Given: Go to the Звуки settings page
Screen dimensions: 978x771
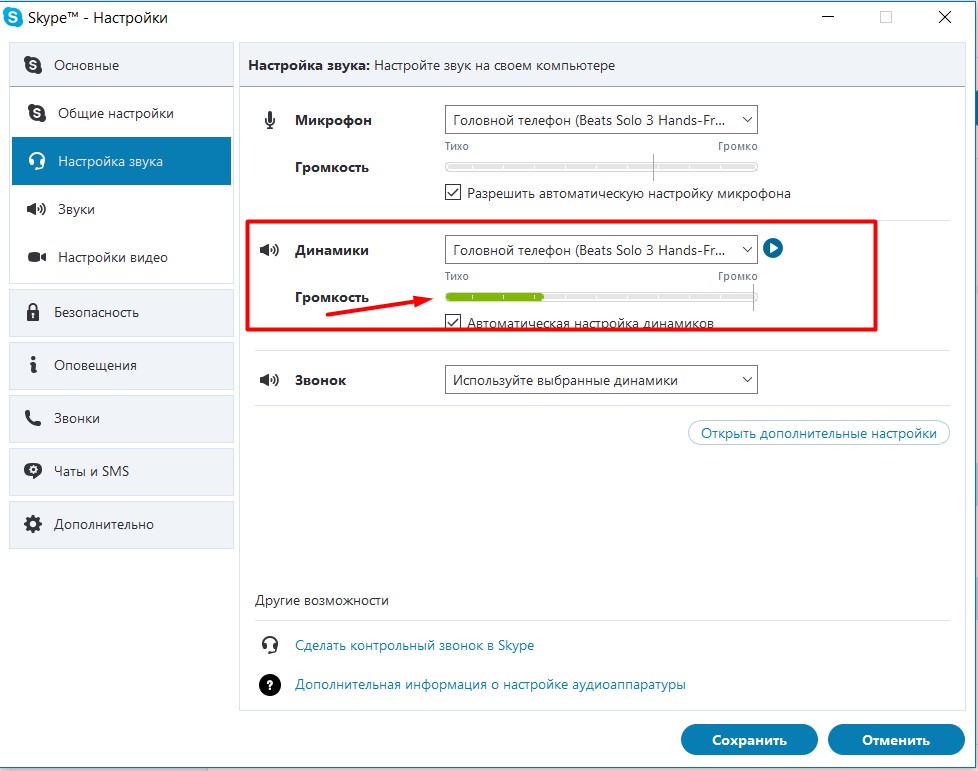Looking at the screenshot, I should (x=122, y=209).
